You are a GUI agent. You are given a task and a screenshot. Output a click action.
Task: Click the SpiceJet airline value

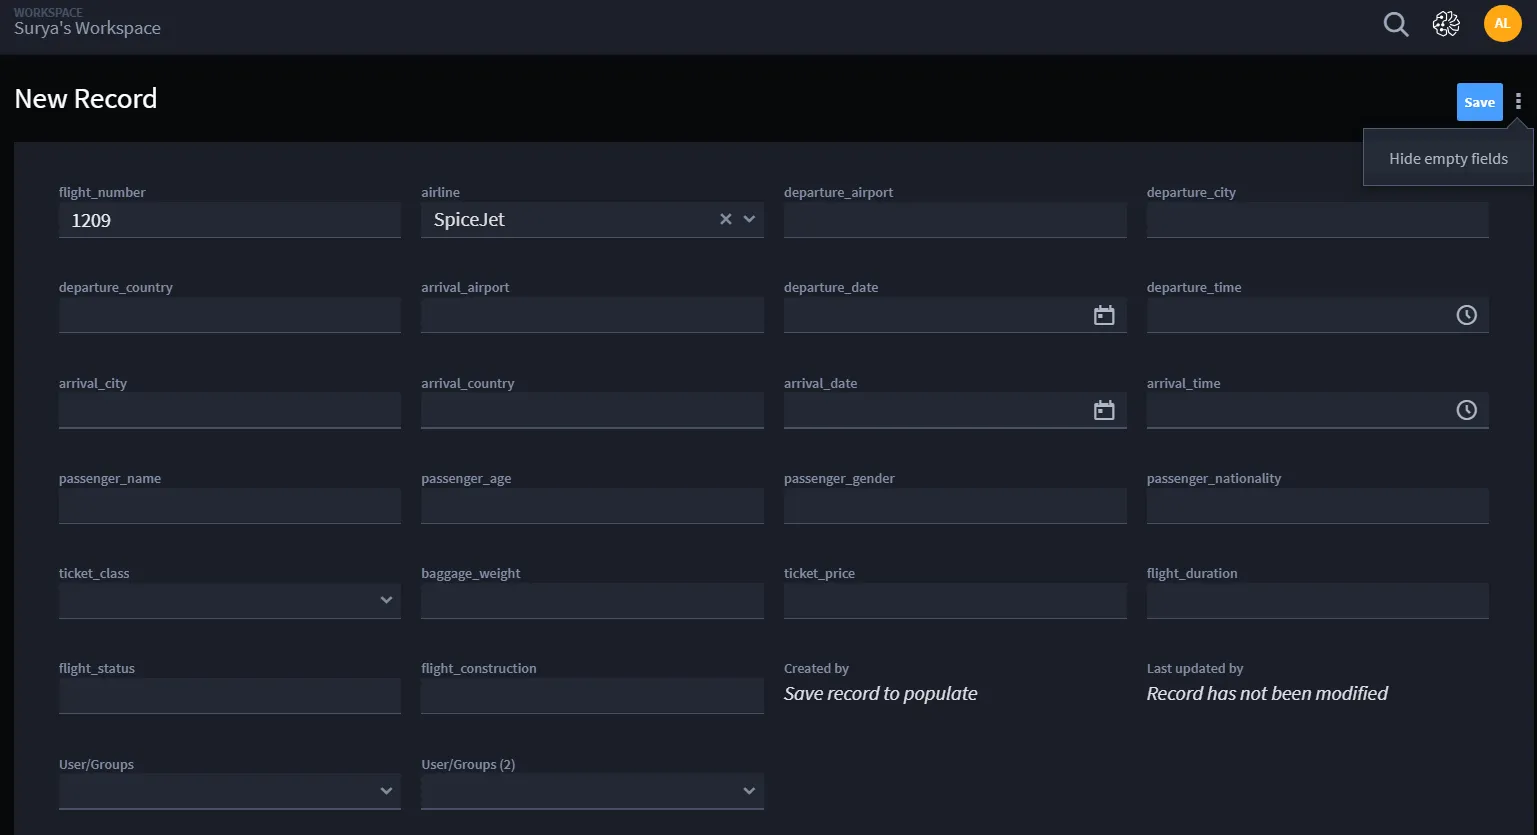point(469,220)
